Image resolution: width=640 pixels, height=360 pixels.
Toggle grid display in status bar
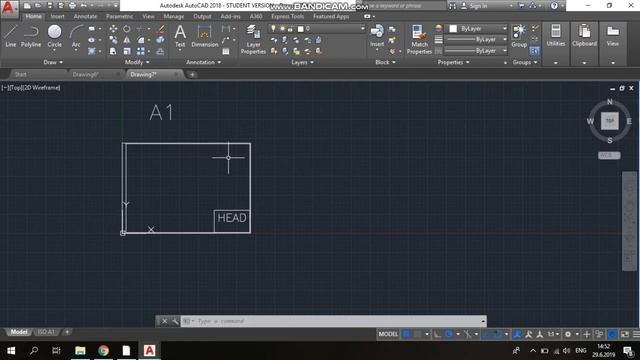[x=407, y=334]
